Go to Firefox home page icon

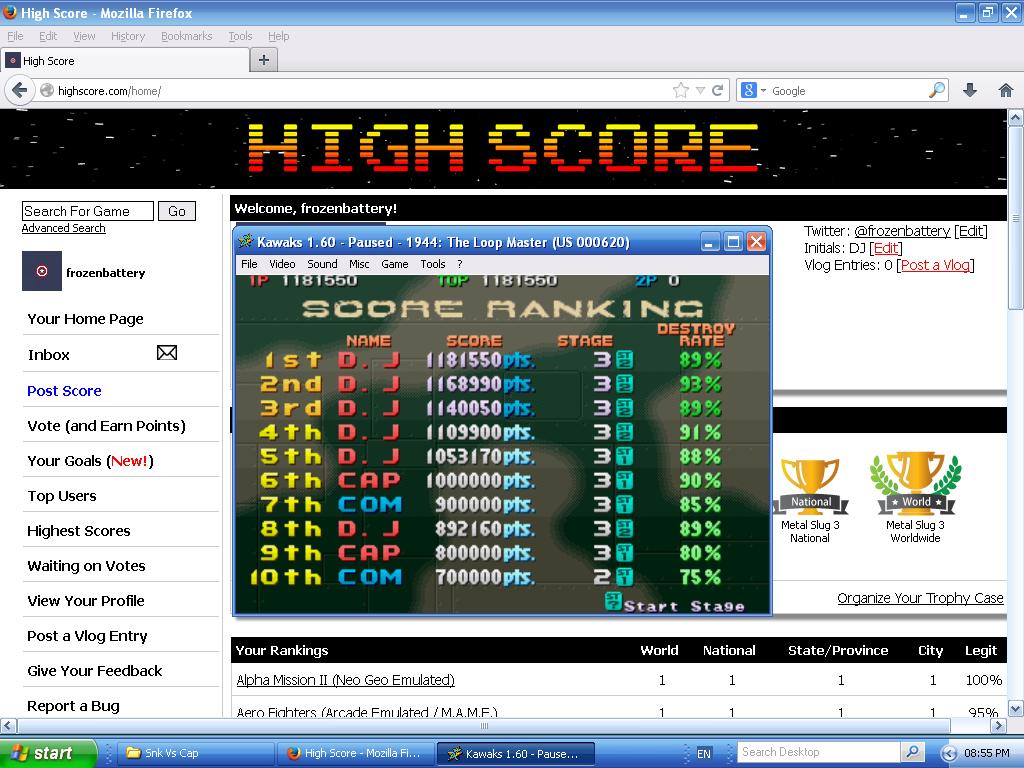[1006, 90]
